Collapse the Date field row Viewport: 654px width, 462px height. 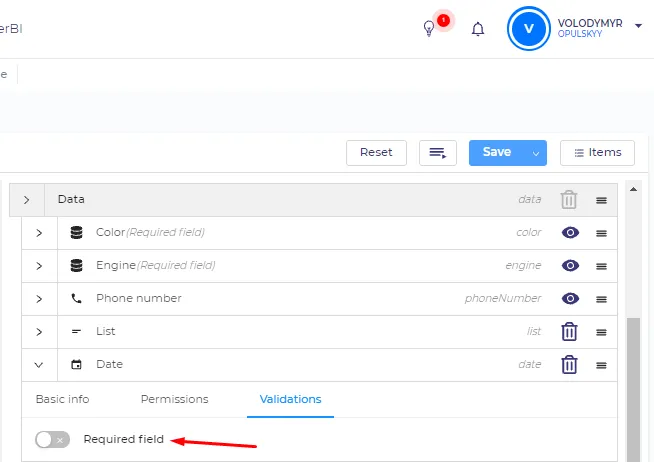point(39,365)
